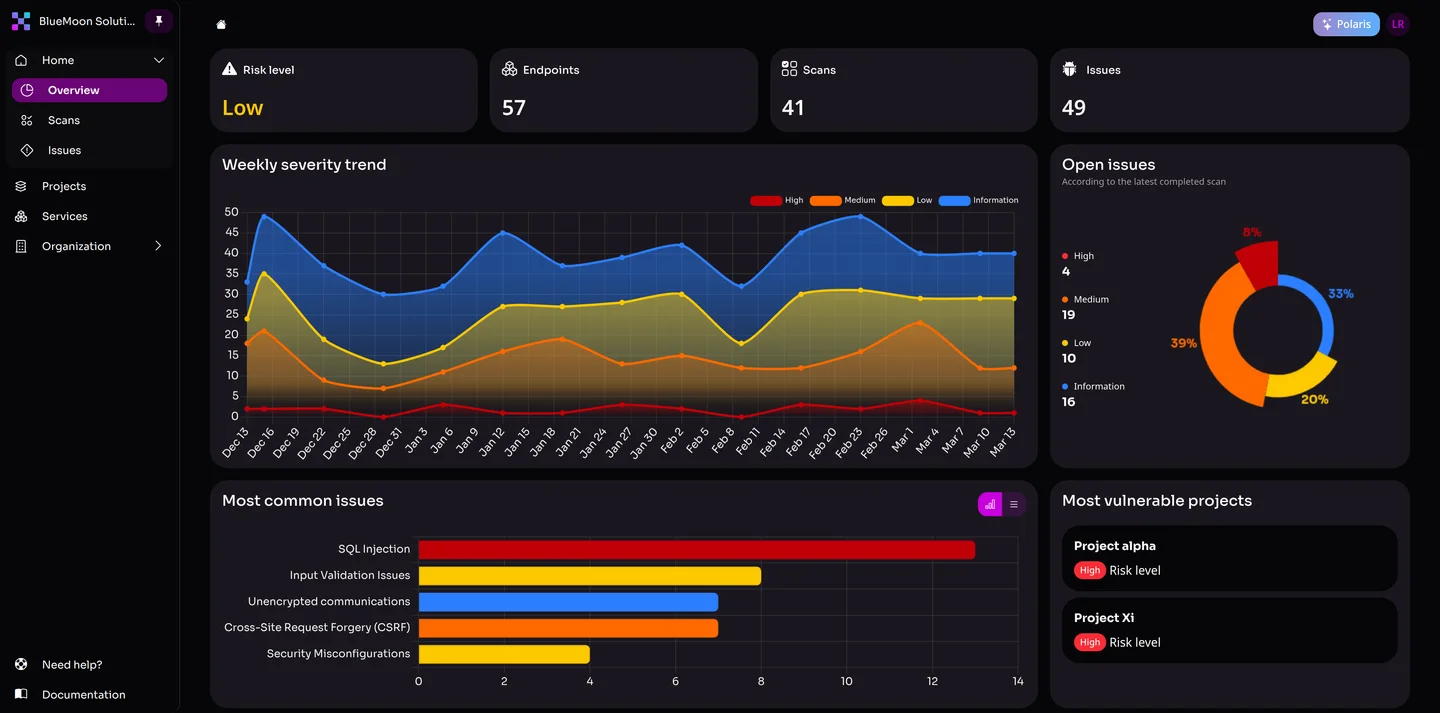This screenshot has width=1440, height=713.
Task: Click the home breadcrumb icon
Action: (x=221, y=25)
